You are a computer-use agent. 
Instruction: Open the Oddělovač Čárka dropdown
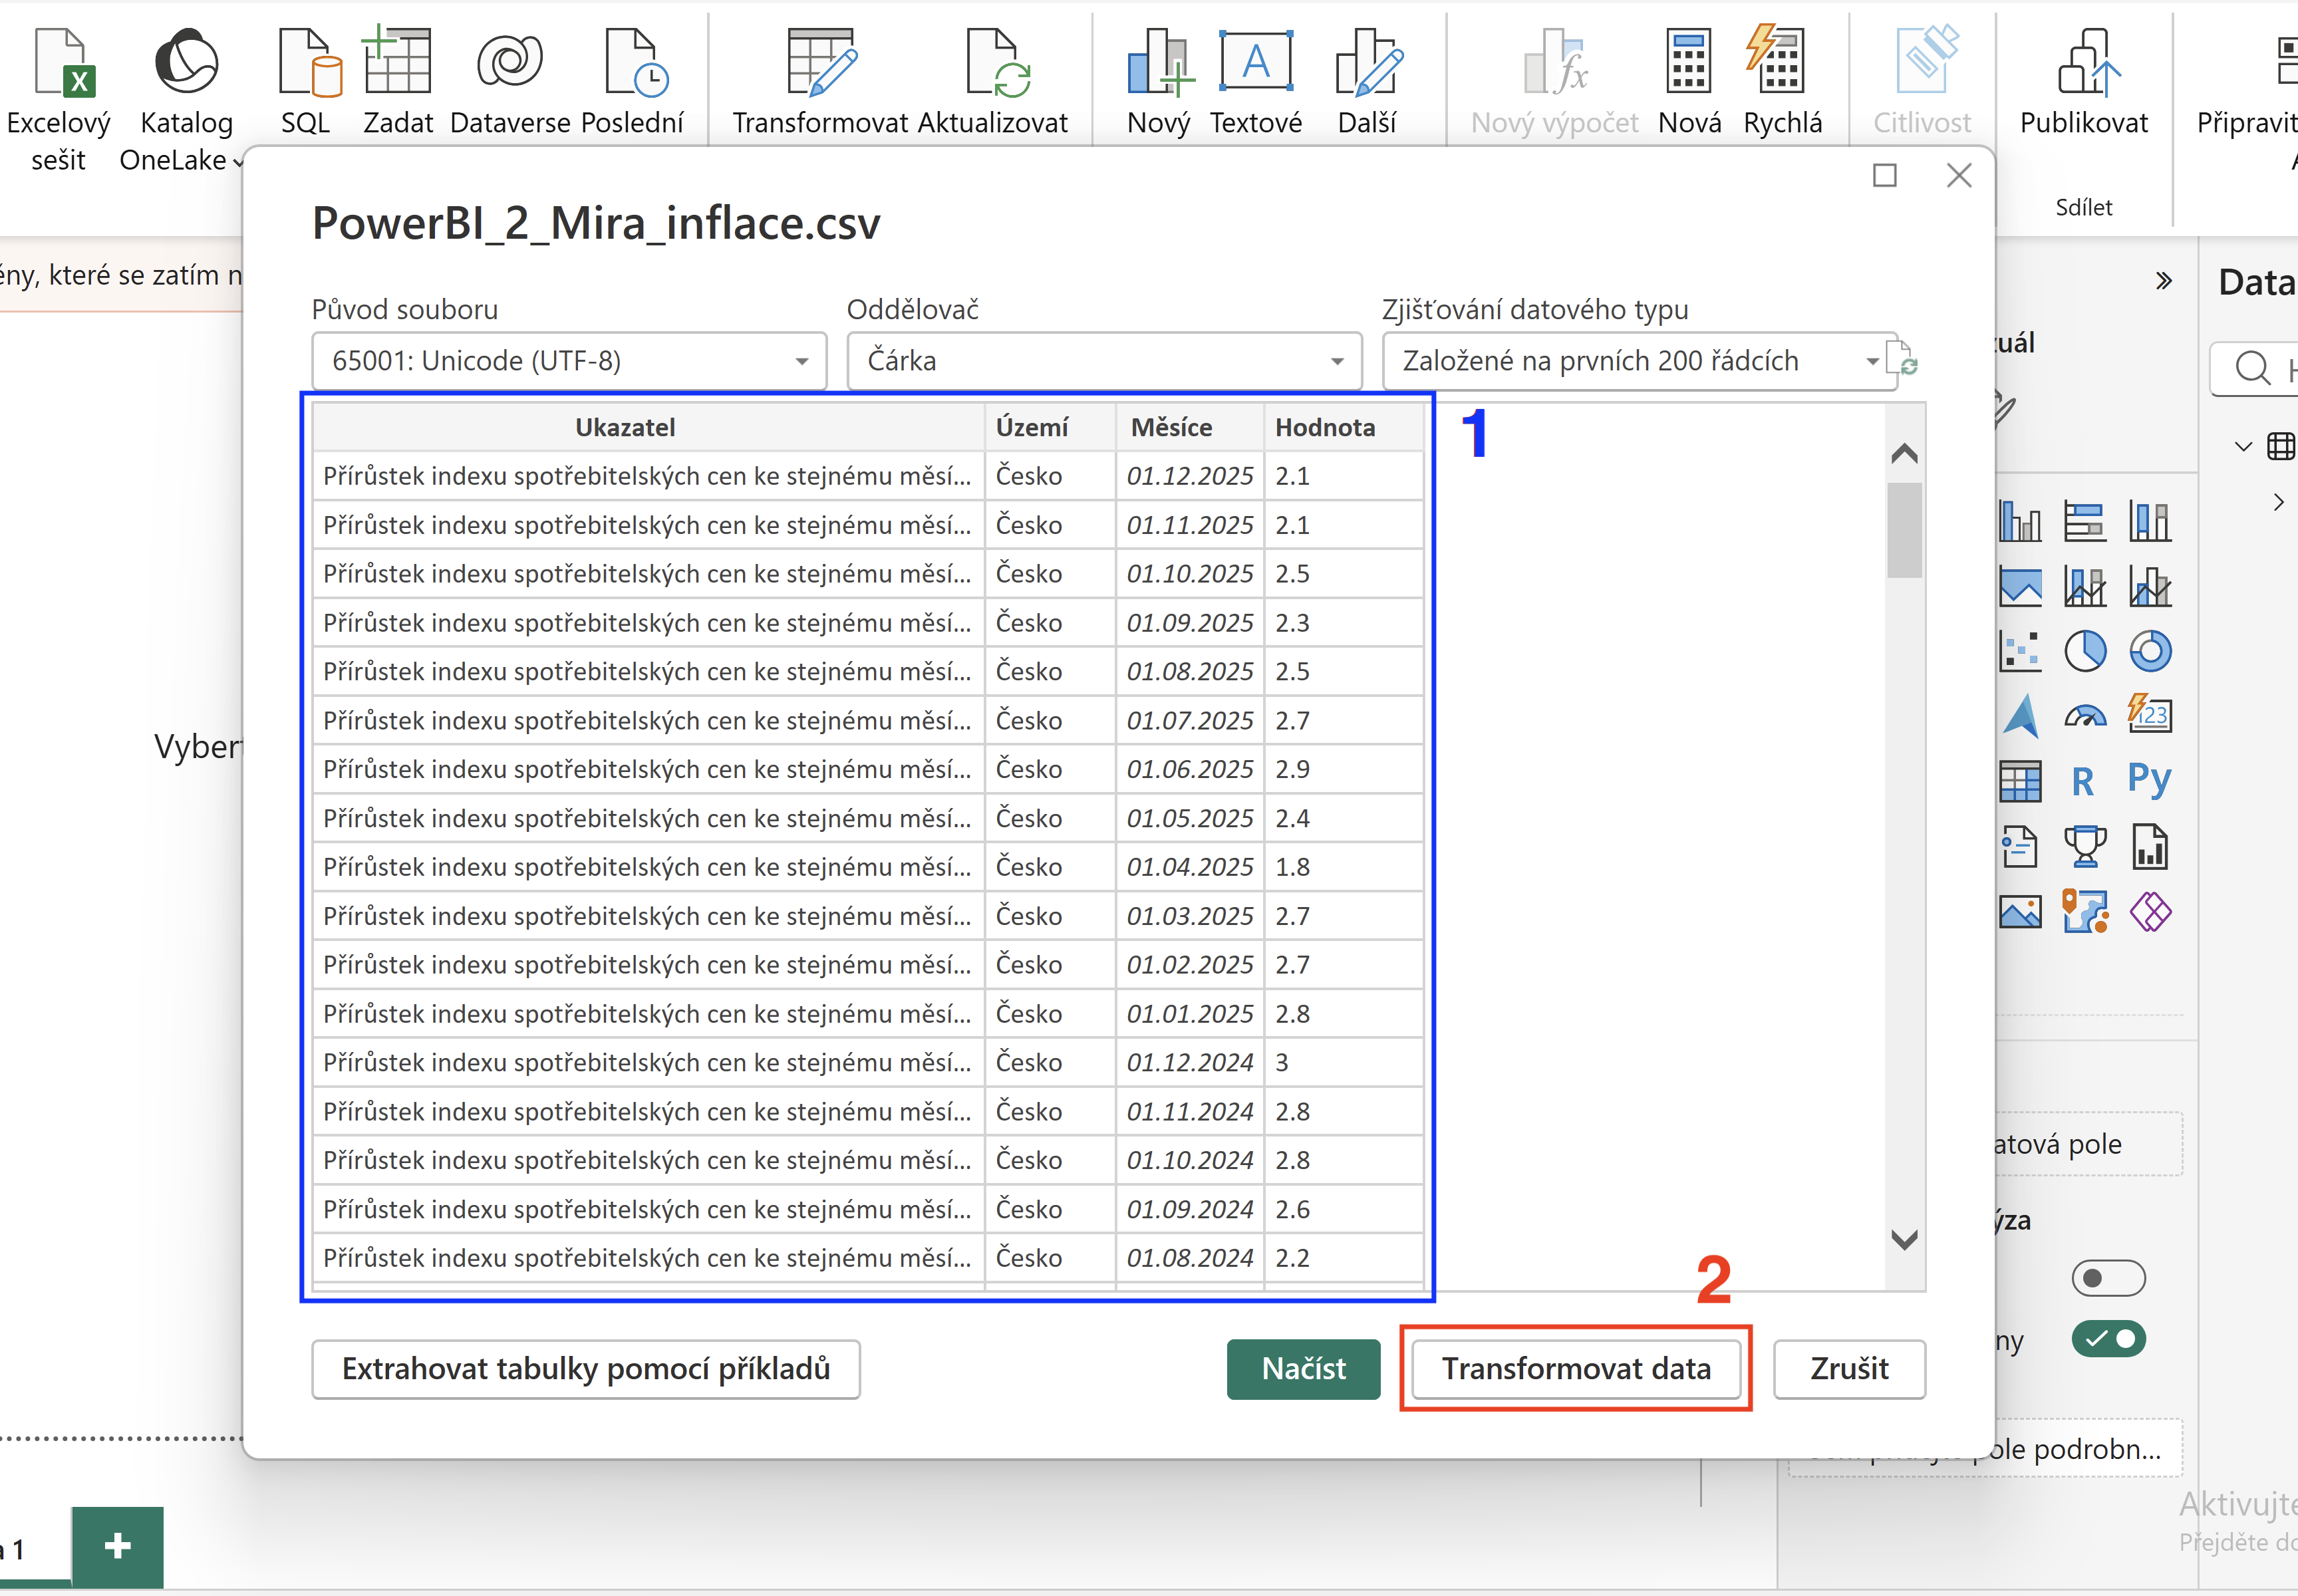(1104, 361)
